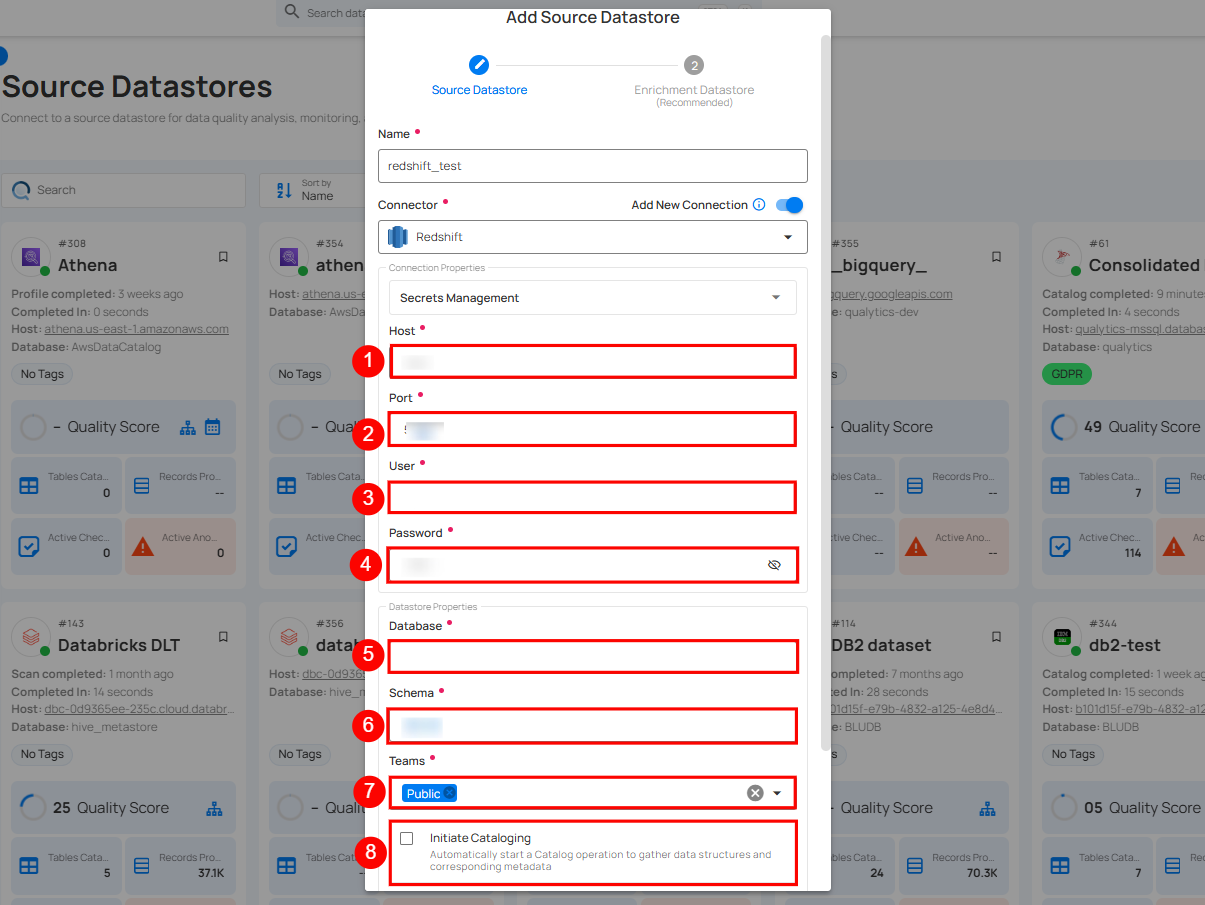This screenshot has height=905, width=1205.
Task: Click the search magnifier icon in the Search bar
Action: (x=21, y=190)
